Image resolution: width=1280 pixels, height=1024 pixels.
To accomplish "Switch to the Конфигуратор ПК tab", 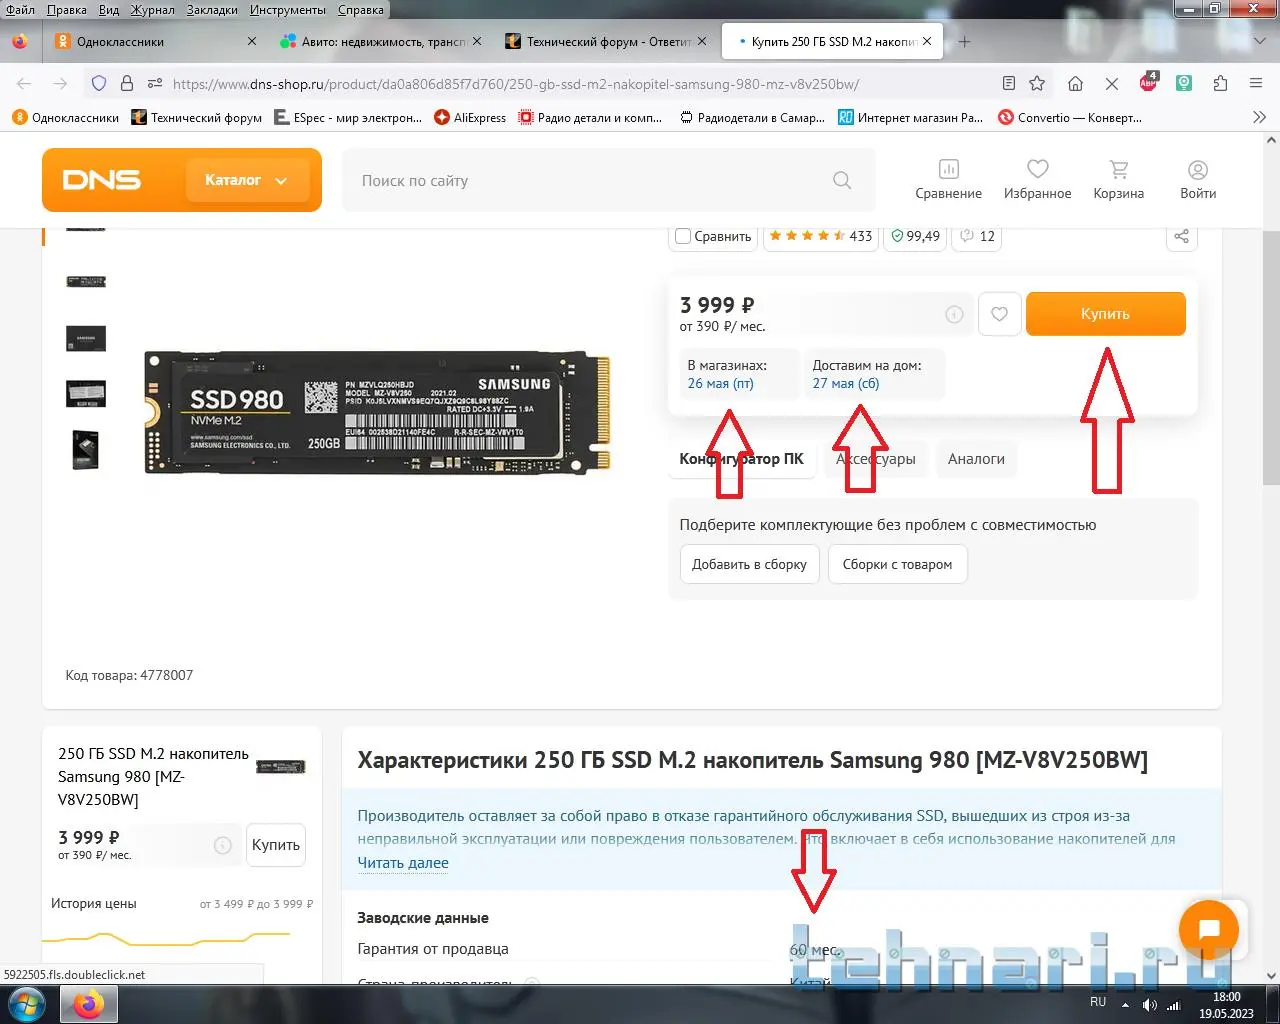I will point(741,459).
